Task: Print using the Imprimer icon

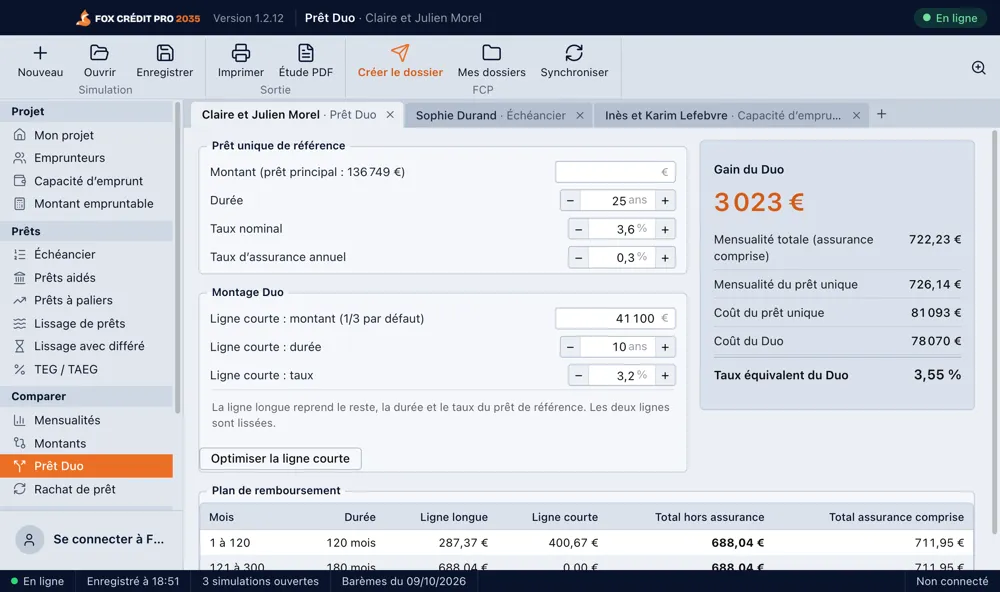Action: tap(240, 61)
